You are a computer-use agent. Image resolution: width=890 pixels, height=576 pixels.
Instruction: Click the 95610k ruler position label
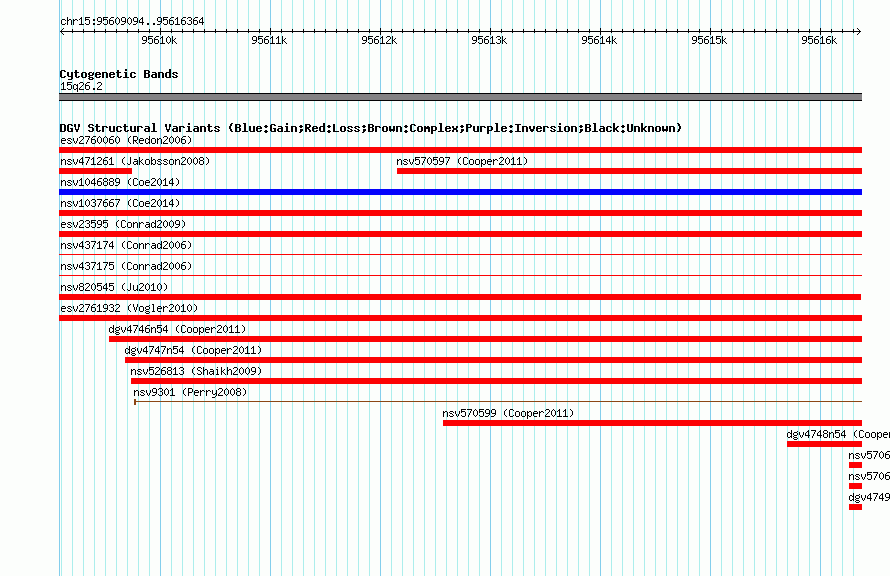159,40
